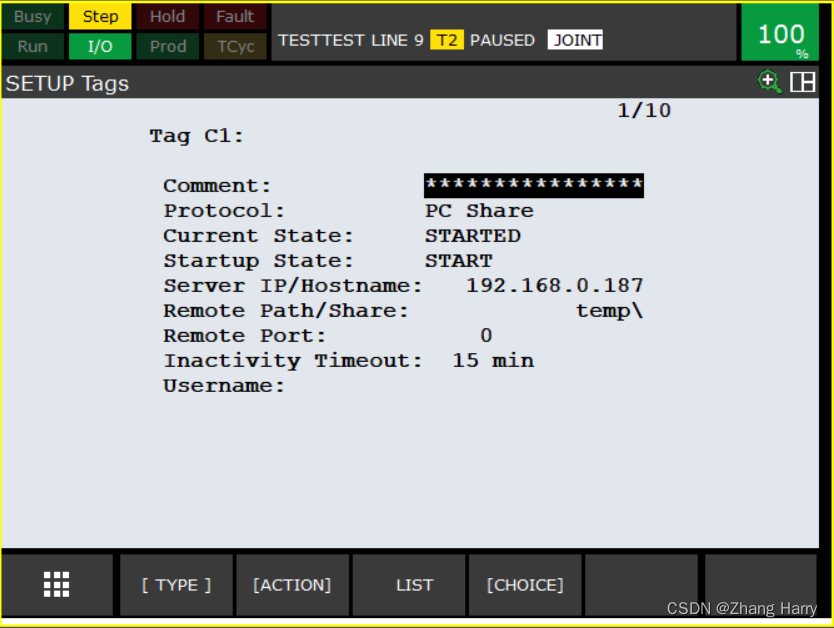Viewport: 834px width, 628px height.
Task: Click the Username: label
Action: pyautogui.click(x=224, y=386)
